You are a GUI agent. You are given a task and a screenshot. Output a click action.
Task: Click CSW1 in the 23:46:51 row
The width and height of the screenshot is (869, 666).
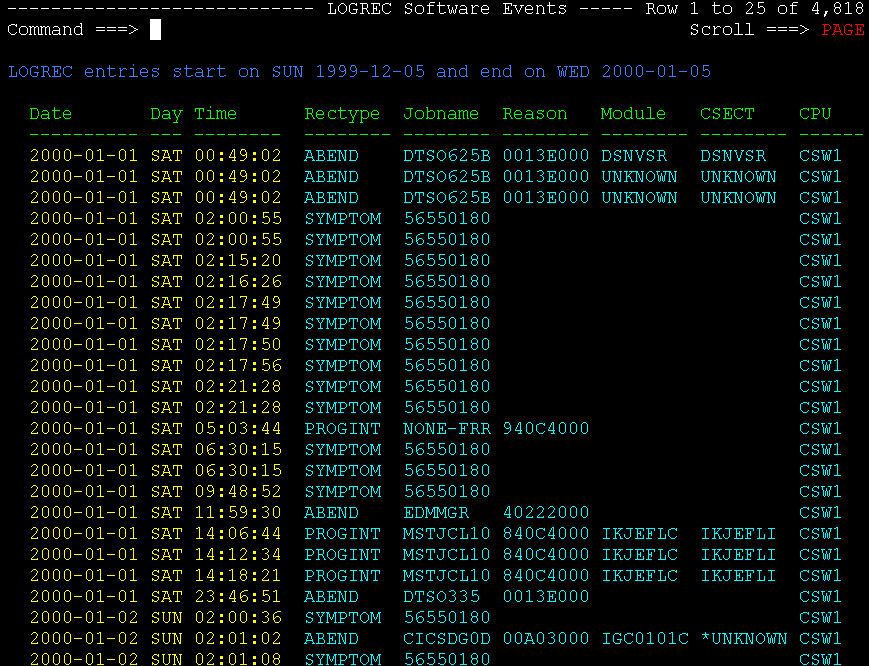820,597
